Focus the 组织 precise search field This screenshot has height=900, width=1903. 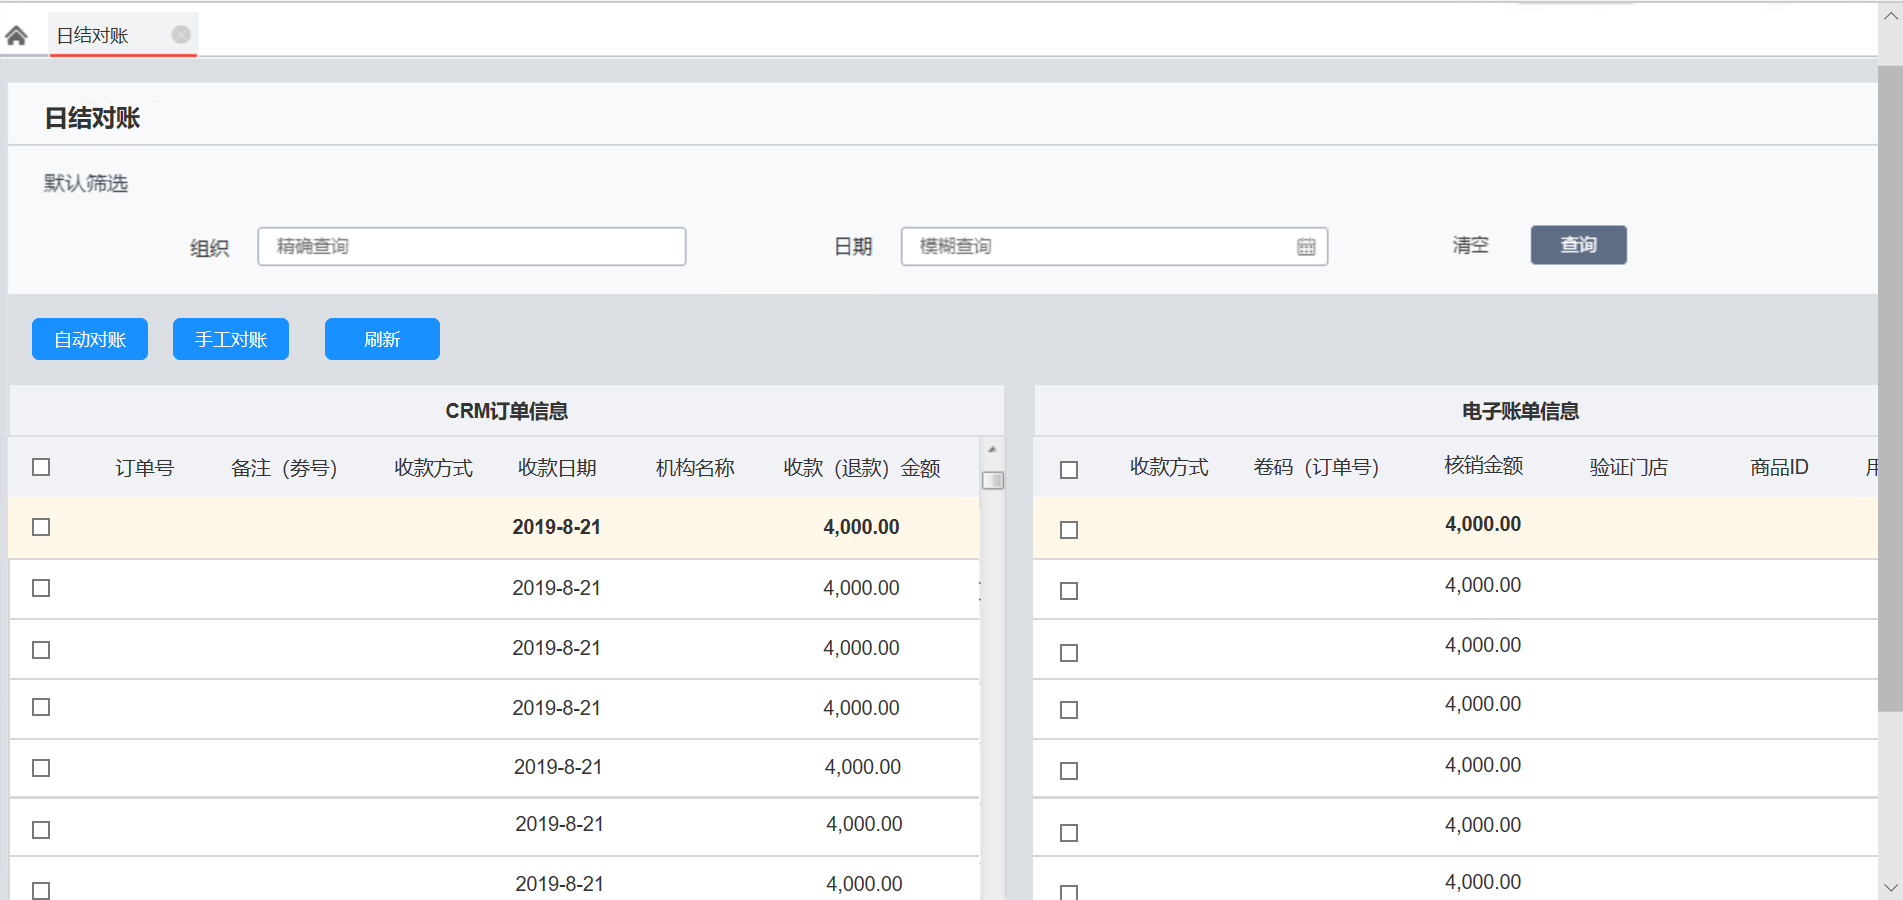(472, 246)
